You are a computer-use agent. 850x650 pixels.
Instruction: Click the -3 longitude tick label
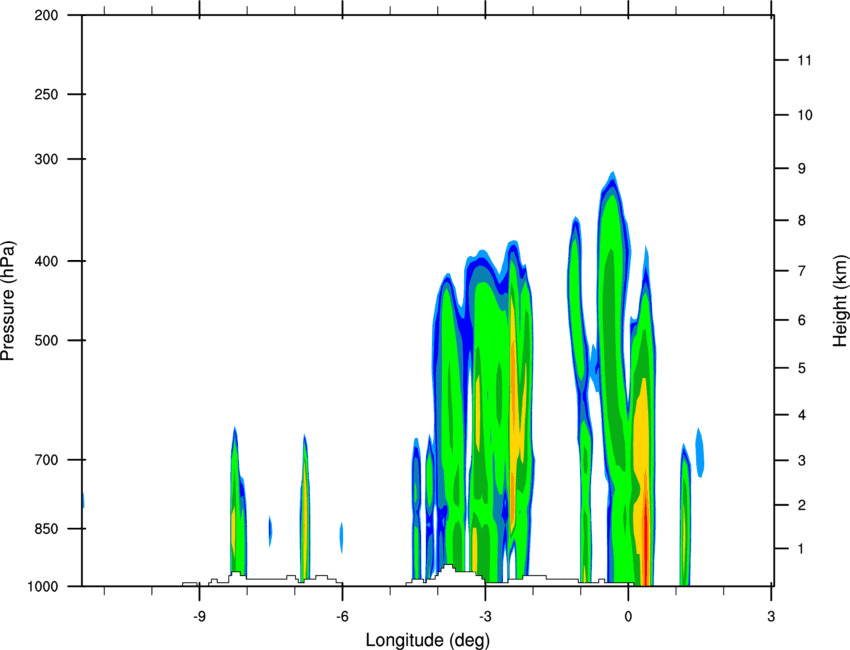pyautogui.click(x=485, y=616)
